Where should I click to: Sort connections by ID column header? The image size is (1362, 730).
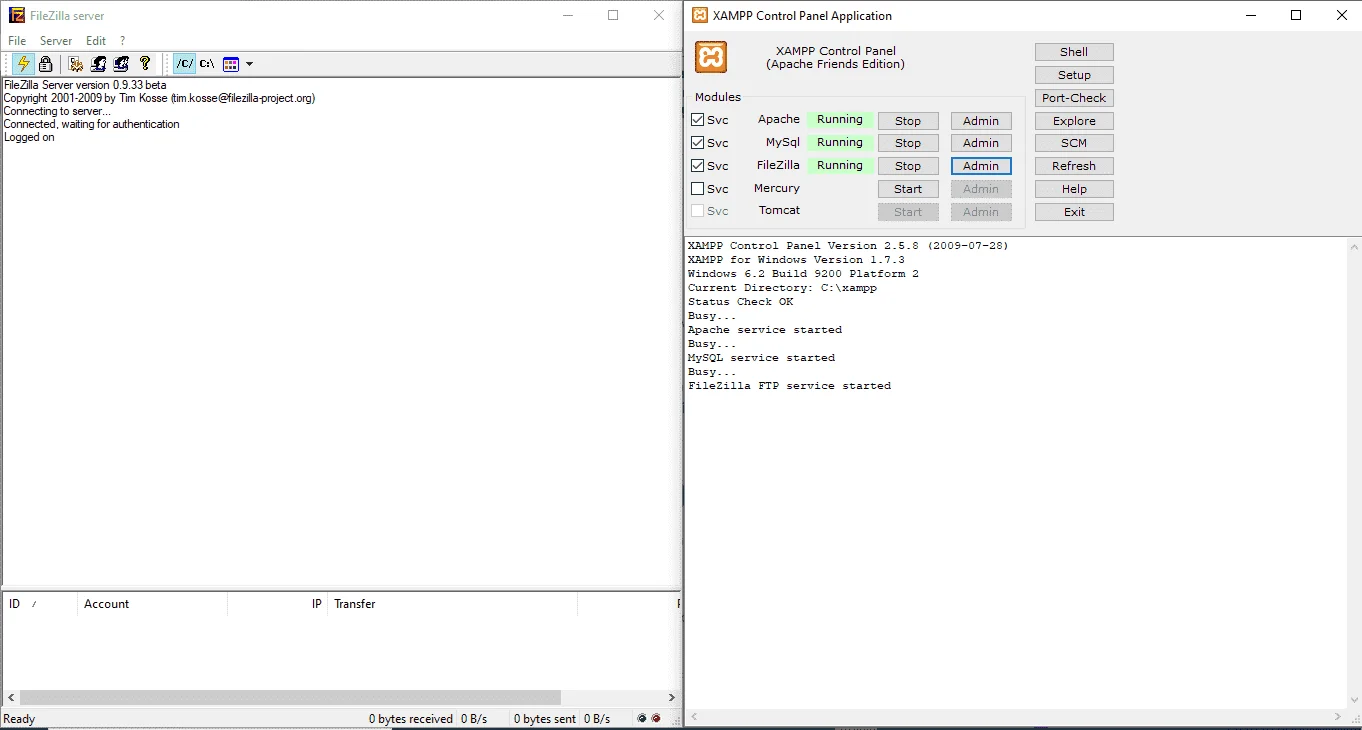(40, 604)
